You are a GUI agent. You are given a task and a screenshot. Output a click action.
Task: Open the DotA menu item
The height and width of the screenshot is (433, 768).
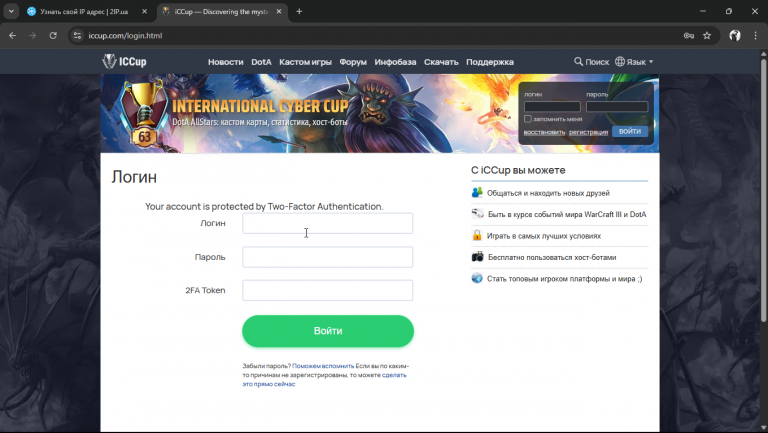[x=261, y=62]
